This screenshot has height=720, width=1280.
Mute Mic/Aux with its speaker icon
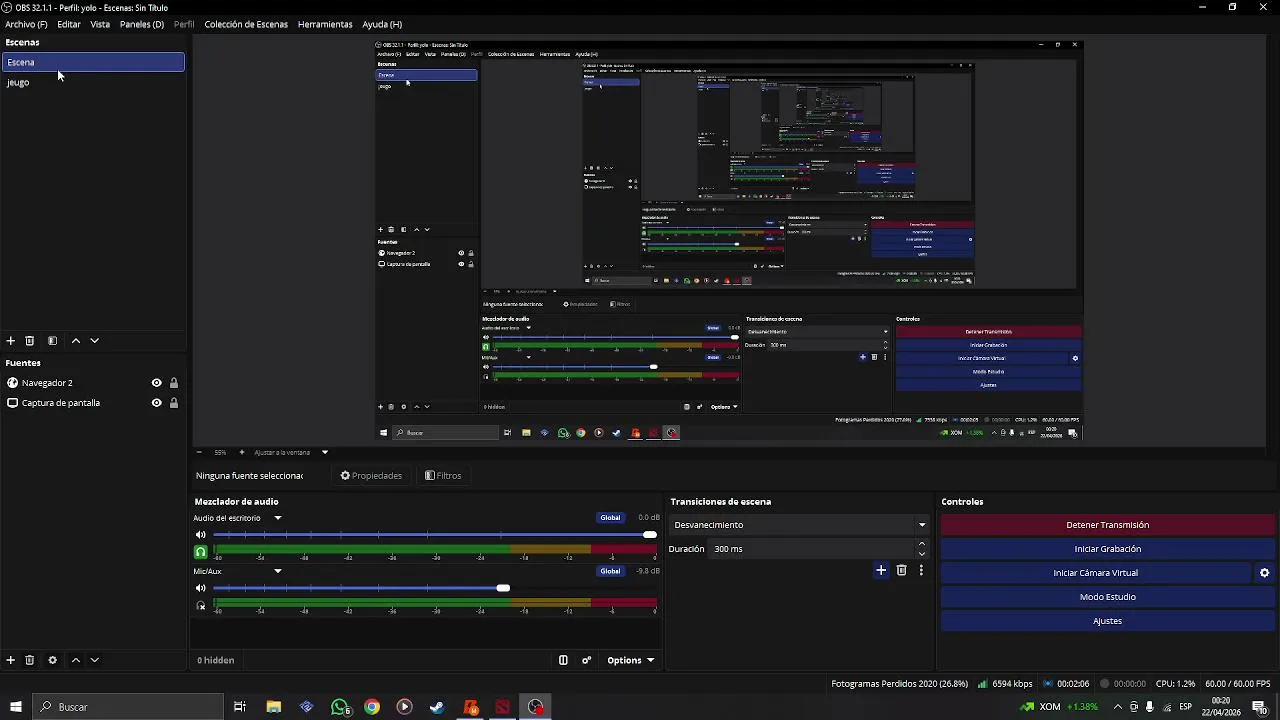point(200,588)
